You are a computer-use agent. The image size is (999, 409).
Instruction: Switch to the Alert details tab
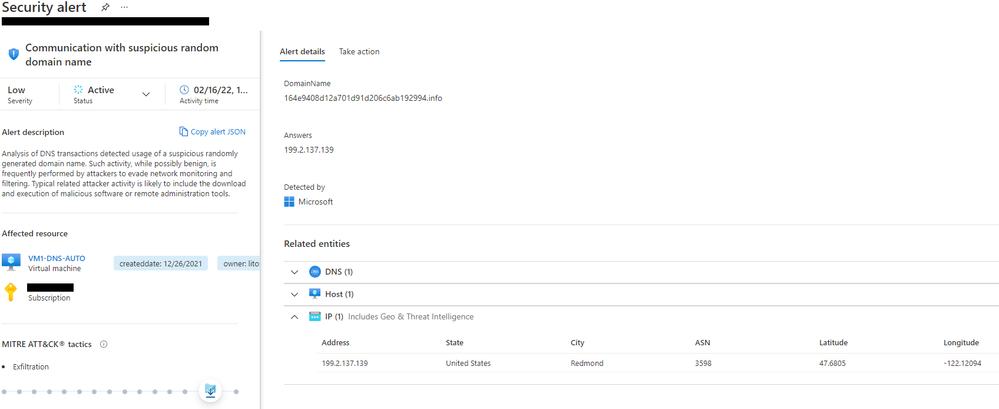click(302, 52)
